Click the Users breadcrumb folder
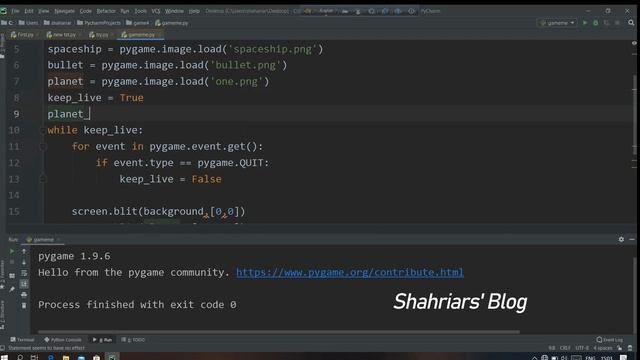This screenshot has width=640, height=360. point(29,23)
